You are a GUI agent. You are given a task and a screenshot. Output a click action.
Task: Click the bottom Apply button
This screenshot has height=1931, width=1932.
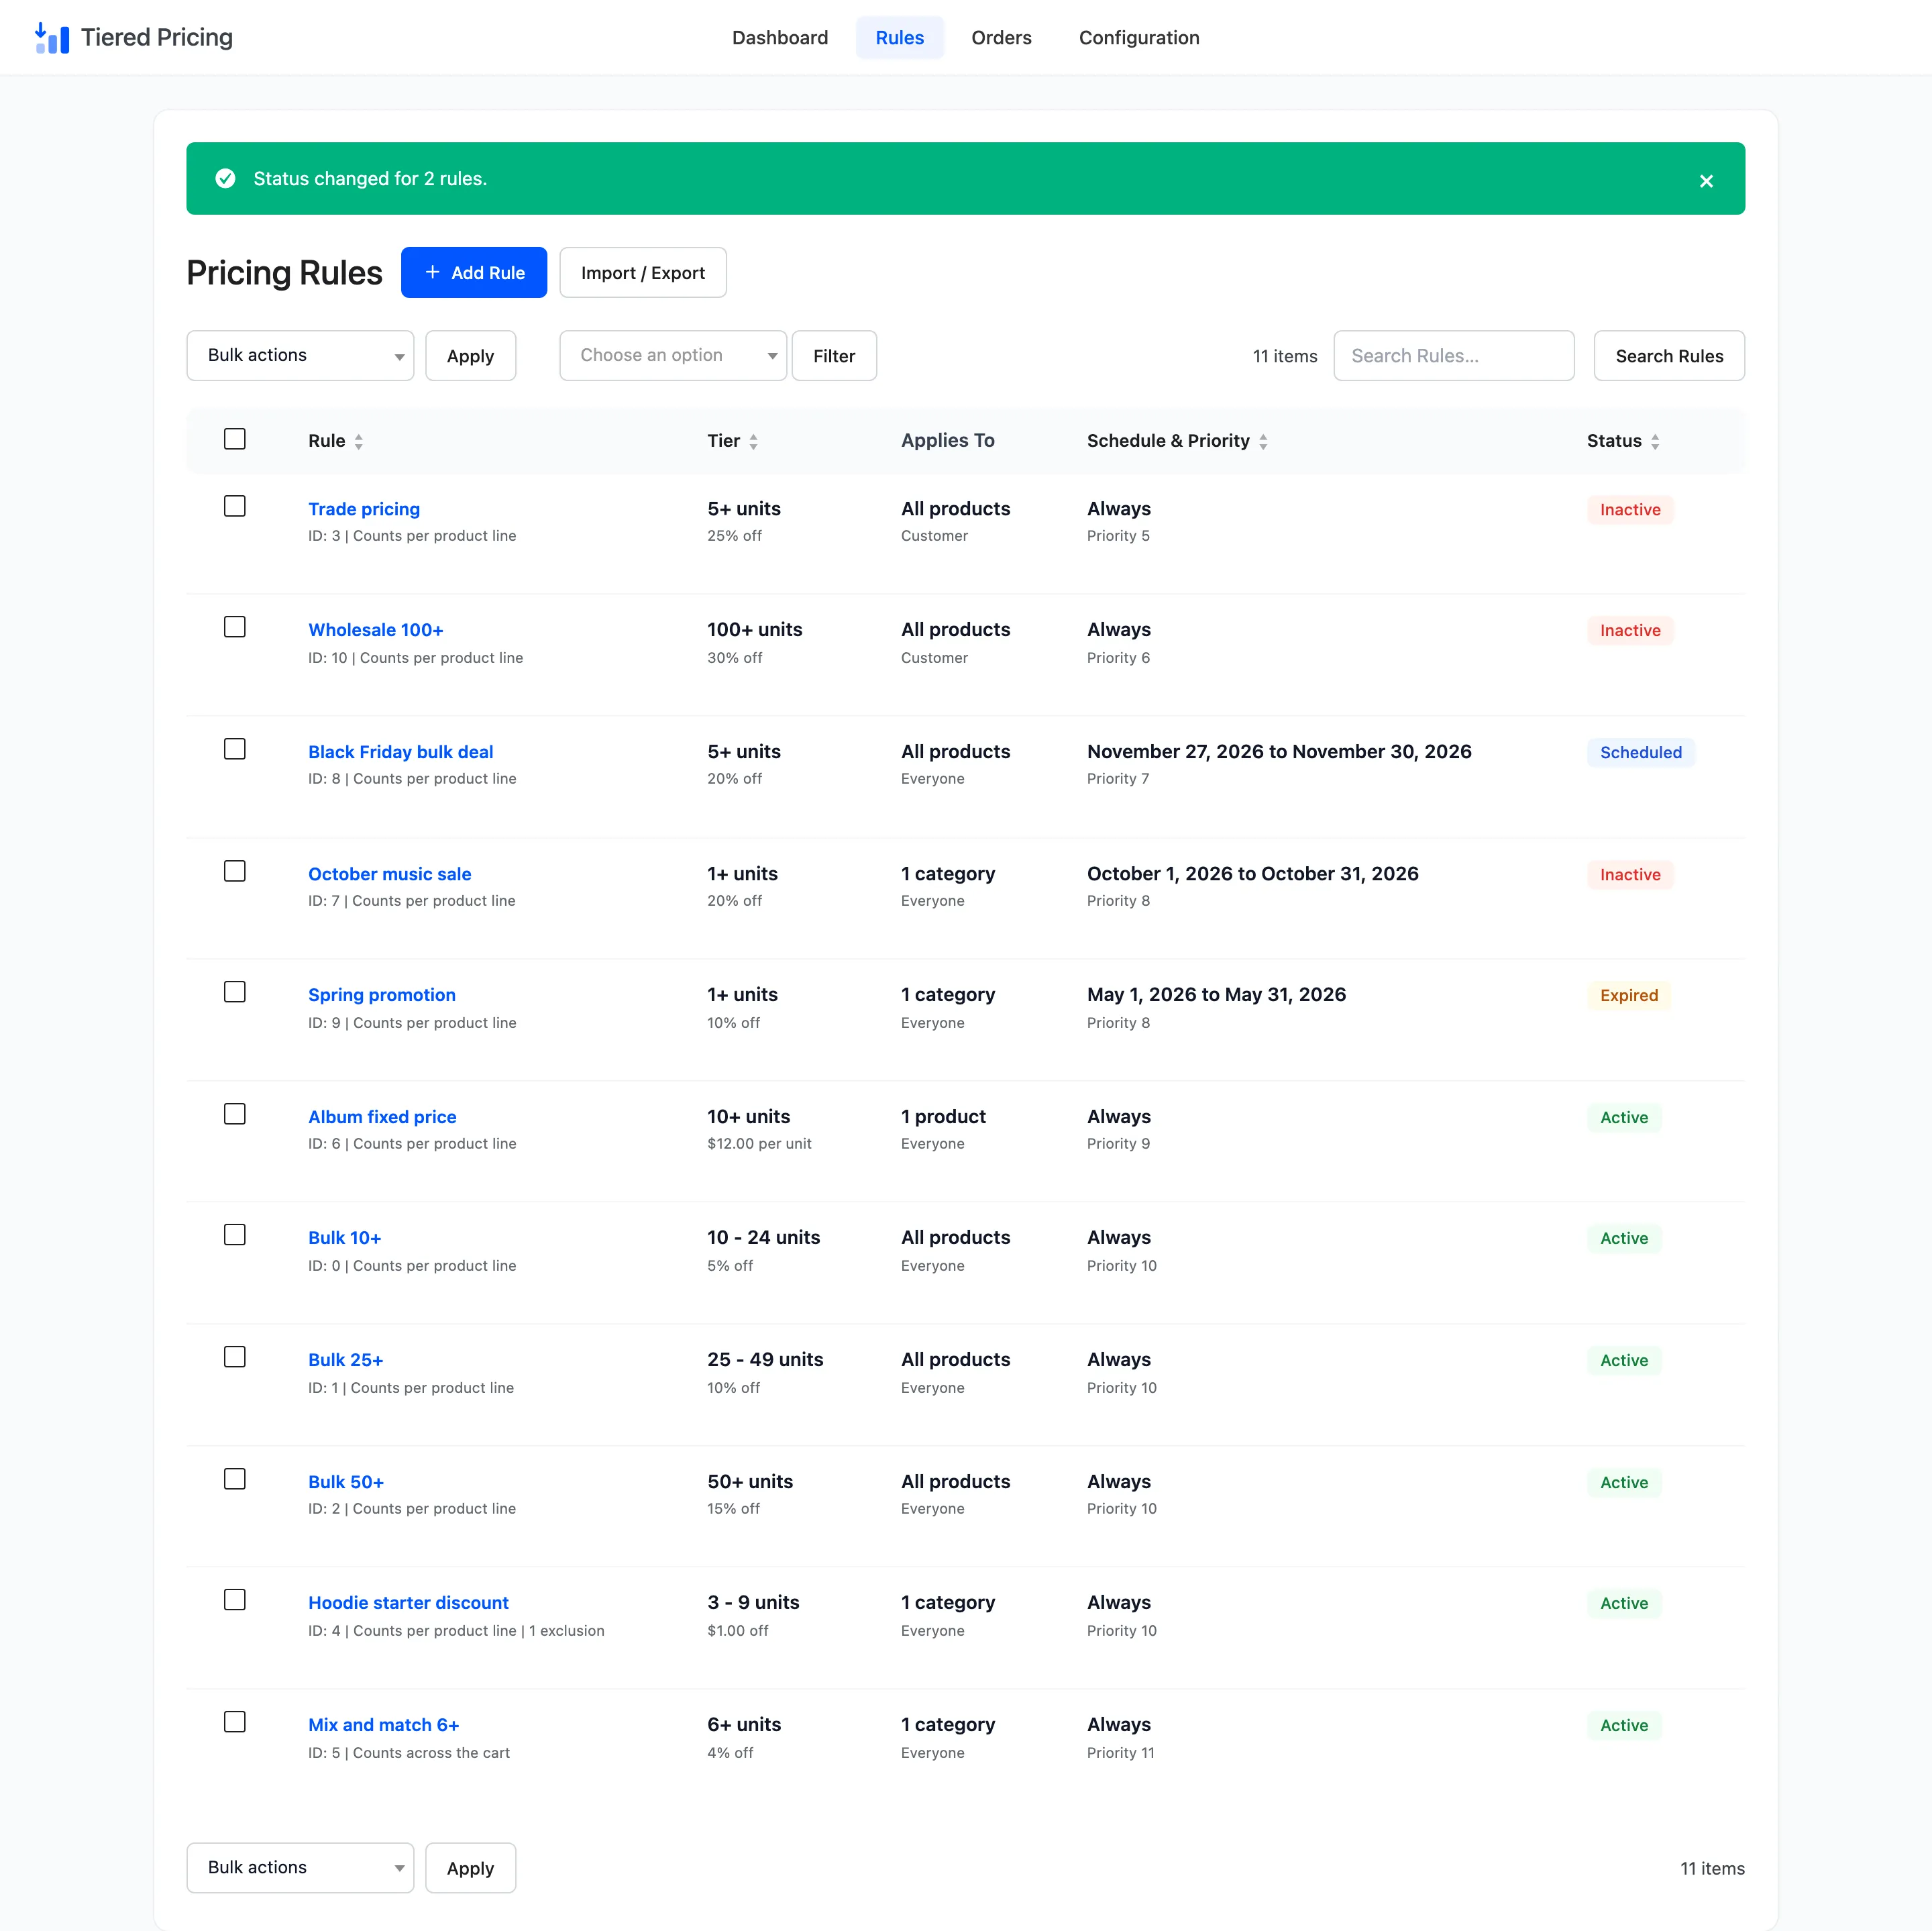471,1868
